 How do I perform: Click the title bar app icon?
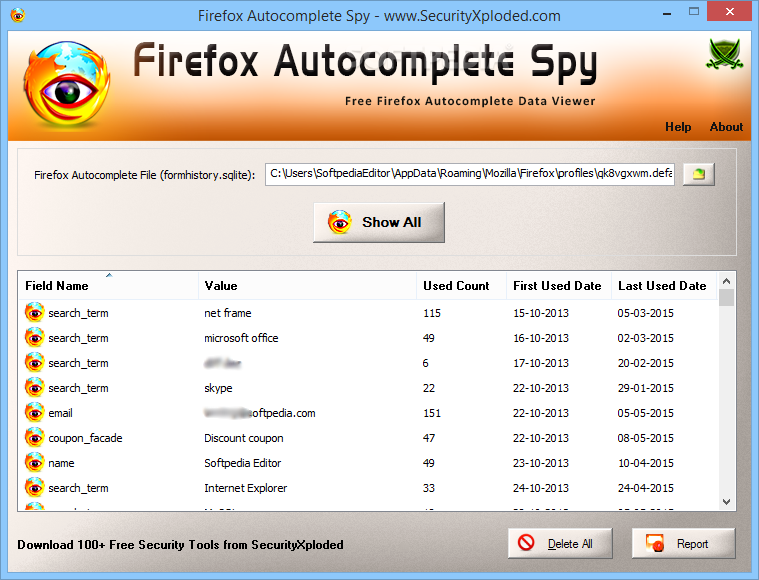pyautogui.click(x=17, y=15)
